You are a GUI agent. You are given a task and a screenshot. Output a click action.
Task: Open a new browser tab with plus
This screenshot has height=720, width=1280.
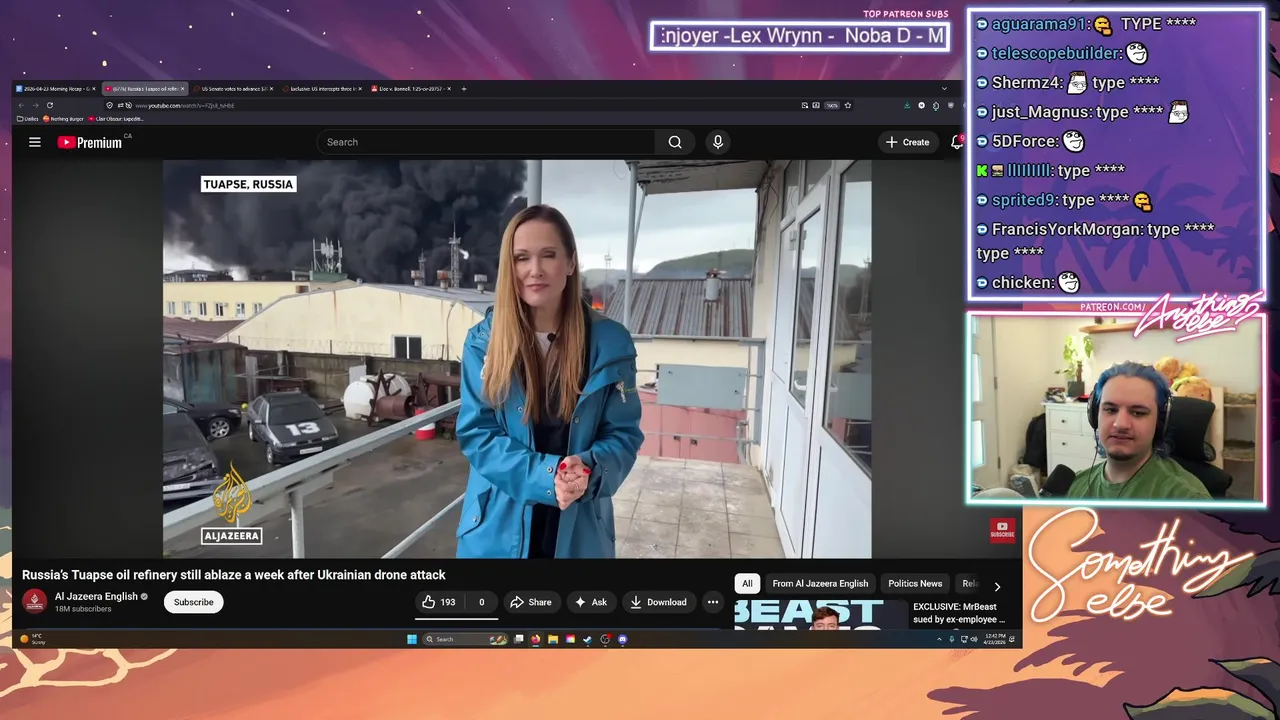[x=464, y=88]
